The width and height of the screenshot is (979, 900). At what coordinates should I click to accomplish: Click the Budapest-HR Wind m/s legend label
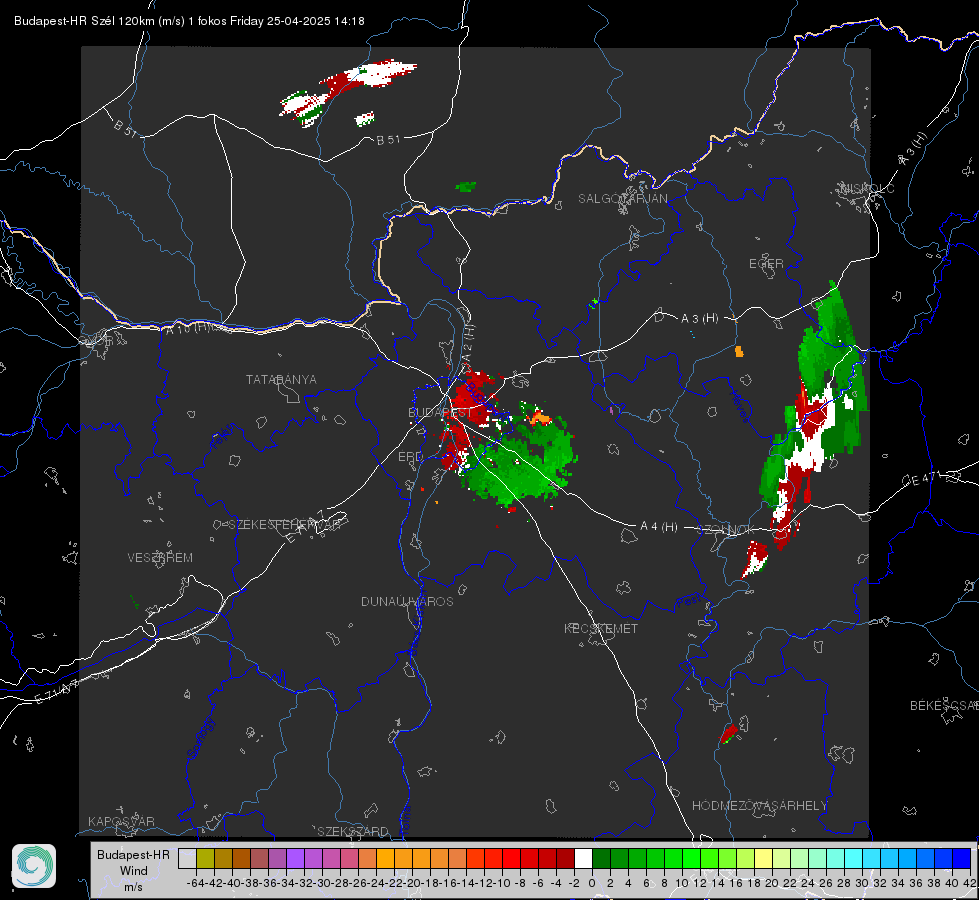pyautogui.click(x=134, y=871)
